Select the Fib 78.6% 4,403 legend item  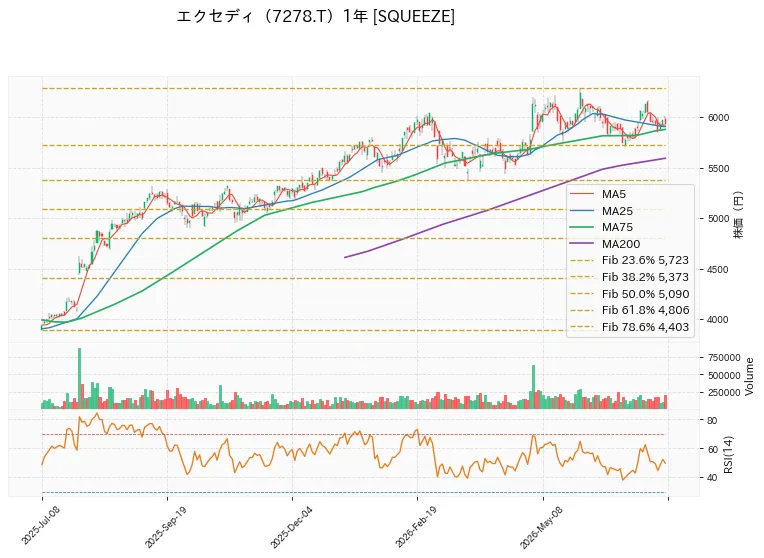(630, 327)
